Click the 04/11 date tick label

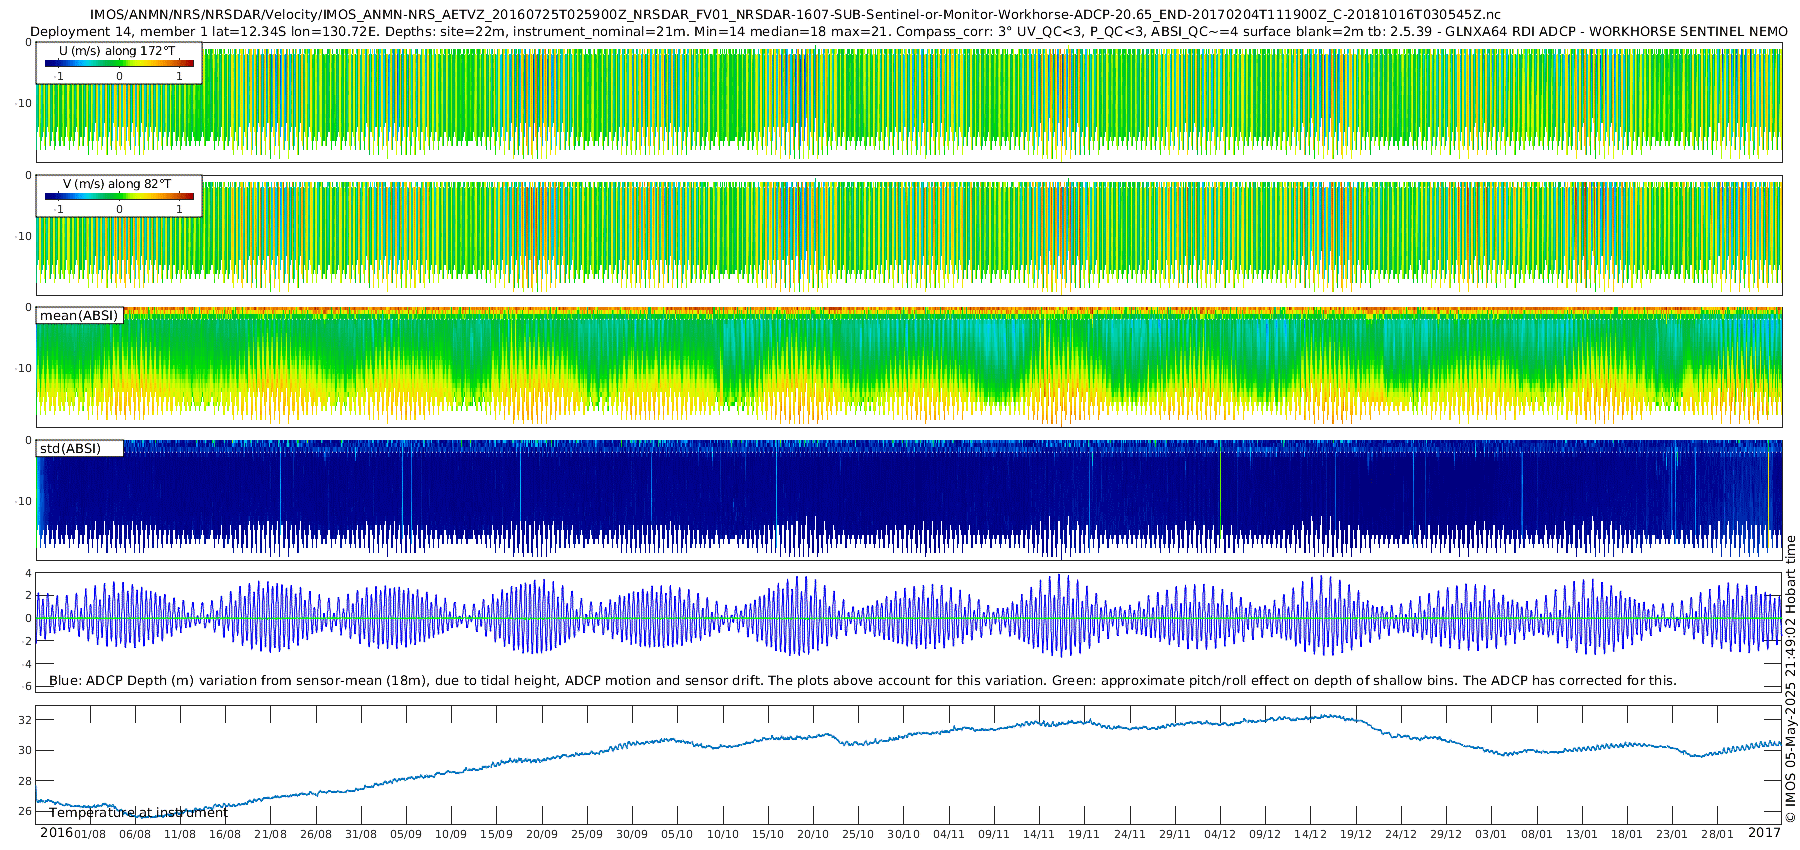coord(949,834)
